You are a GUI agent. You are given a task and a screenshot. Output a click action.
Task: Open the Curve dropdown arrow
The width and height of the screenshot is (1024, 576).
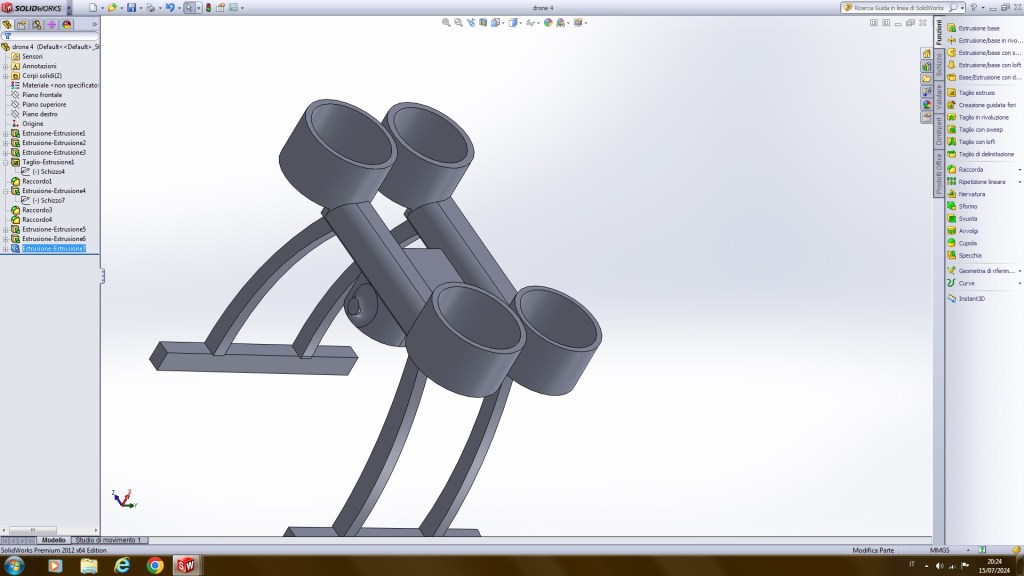(1019, 283)
